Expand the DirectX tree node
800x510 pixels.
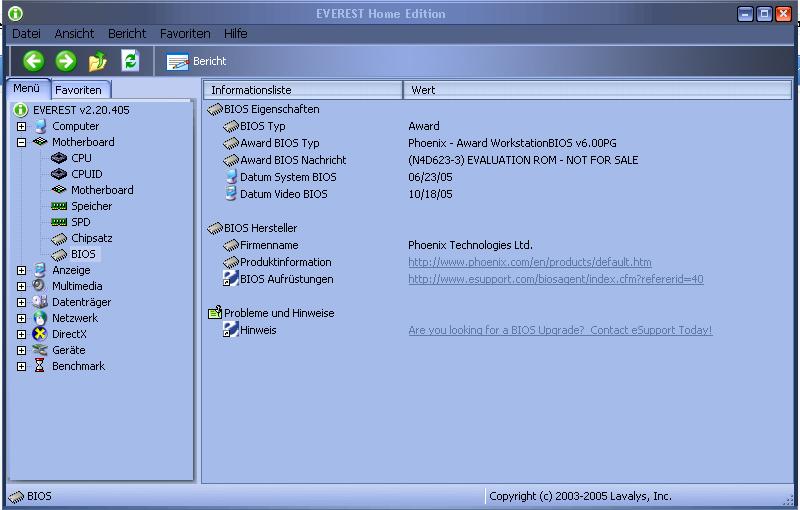point(21,335)
